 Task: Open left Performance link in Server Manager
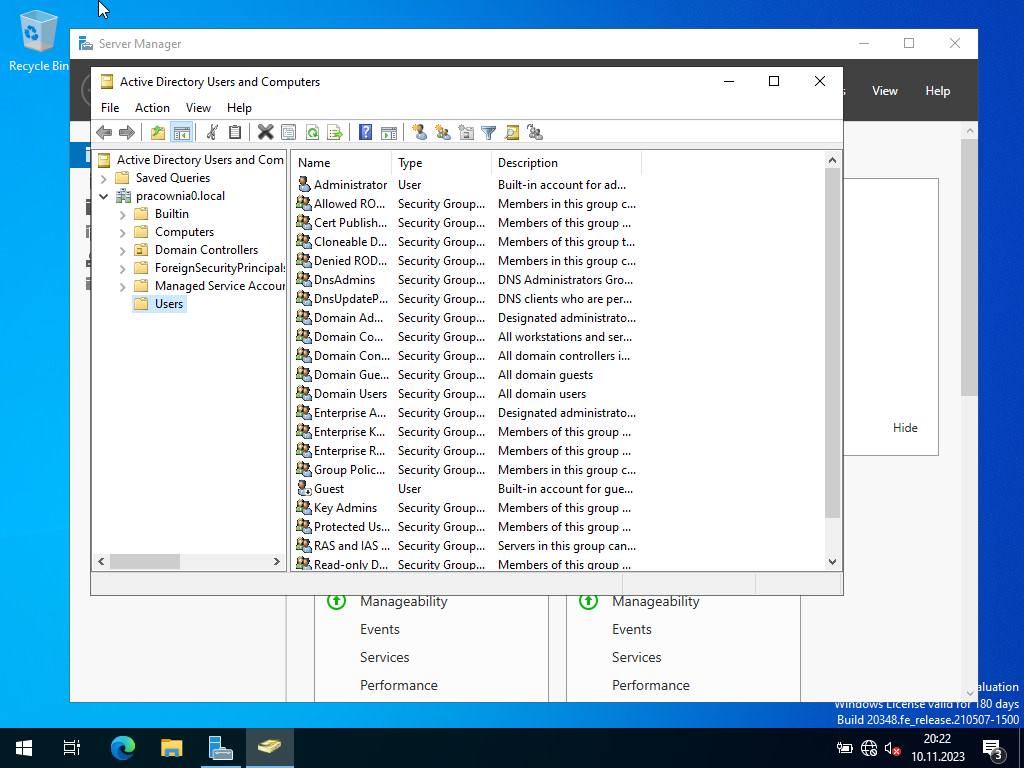pos(398,686)
